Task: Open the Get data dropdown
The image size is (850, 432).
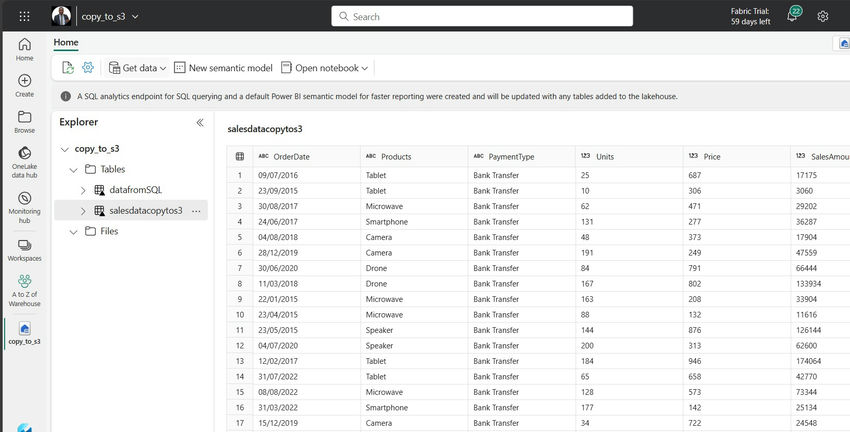Action: 137,68
